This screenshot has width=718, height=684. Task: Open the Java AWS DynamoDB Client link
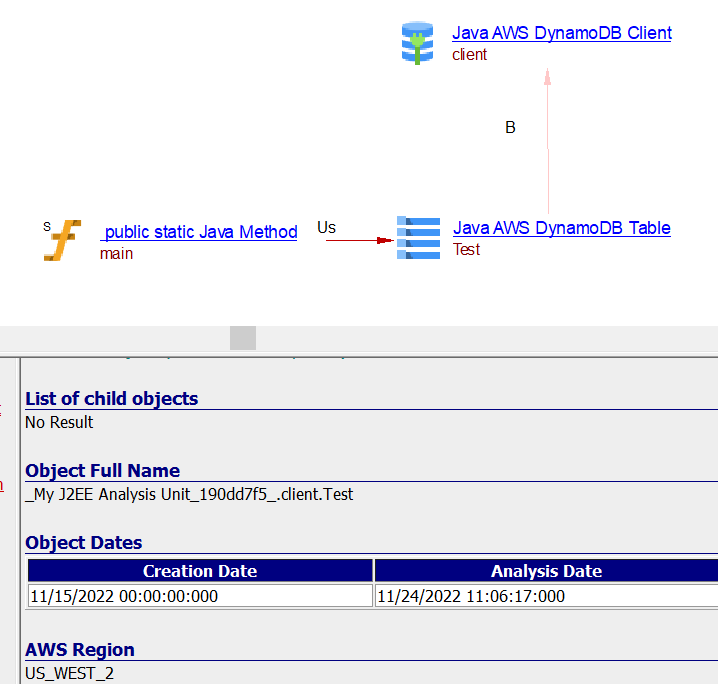click(561, 33)
